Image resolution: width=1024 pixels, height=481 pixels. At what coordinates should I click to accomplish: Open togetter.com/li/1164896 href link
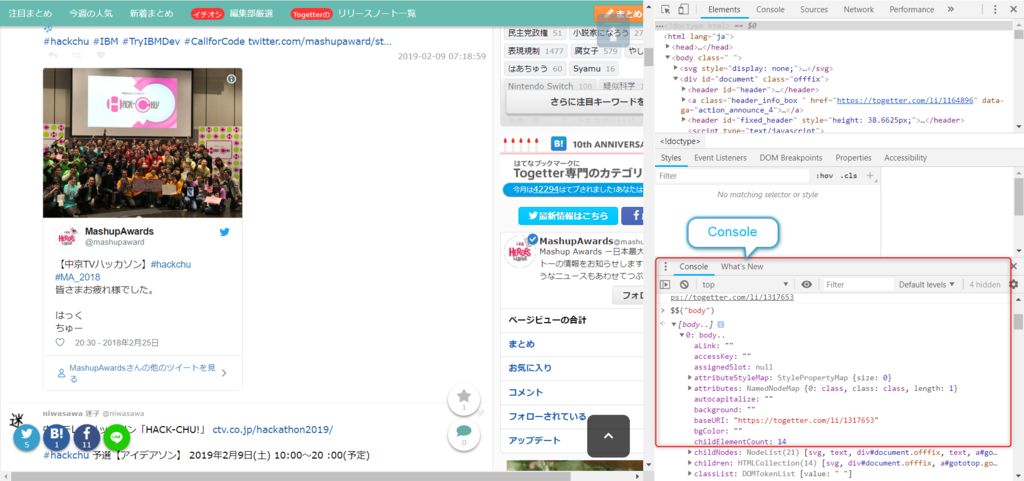905,101
